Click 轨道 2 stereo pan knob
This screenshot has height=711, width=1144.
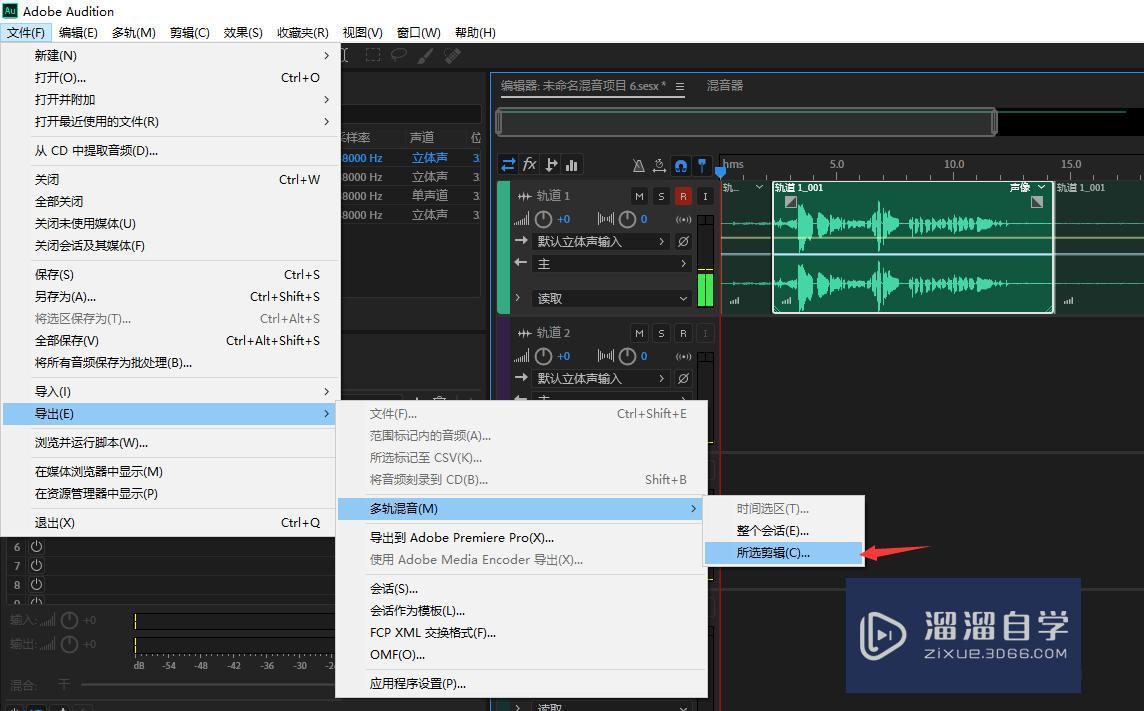pos(627,356)
